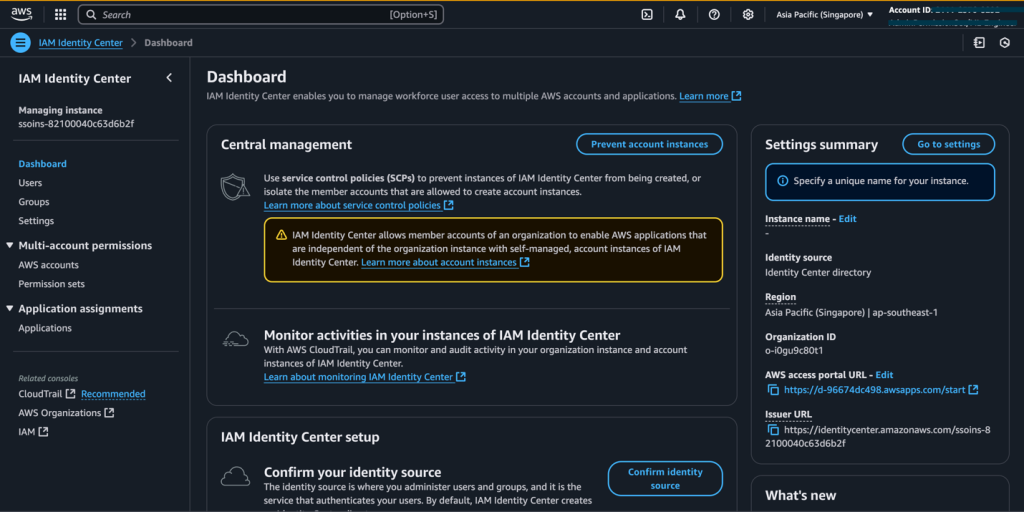The width and height of the screenshot is (1024, 512).
Task: Collapse the Application assignments section
Action: coord(10,308)
